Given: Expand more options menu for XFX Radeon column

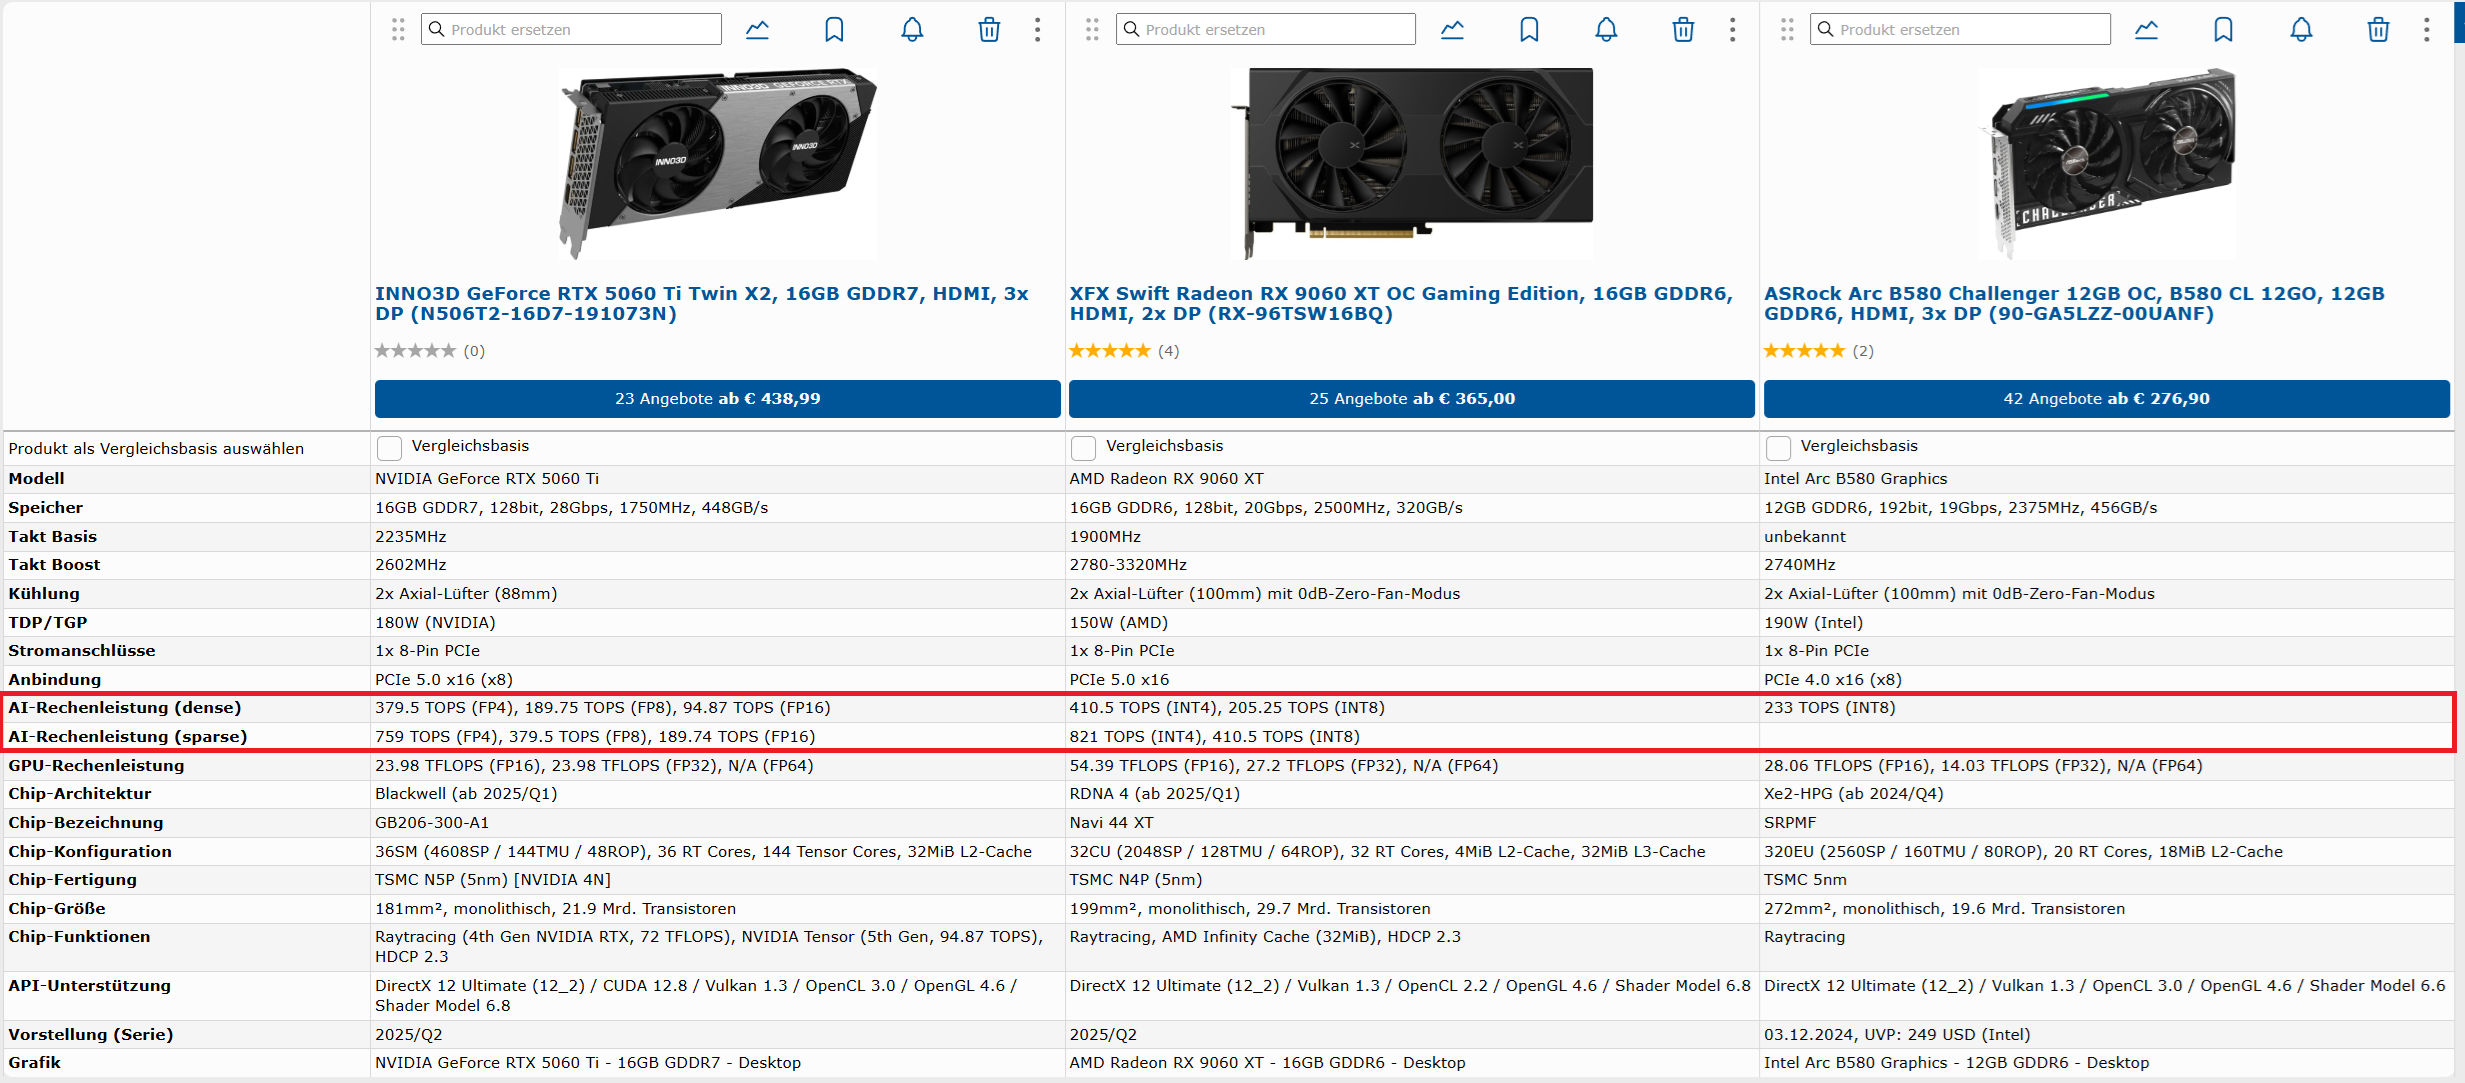Looking at the screenshot, I should 1731,30.
